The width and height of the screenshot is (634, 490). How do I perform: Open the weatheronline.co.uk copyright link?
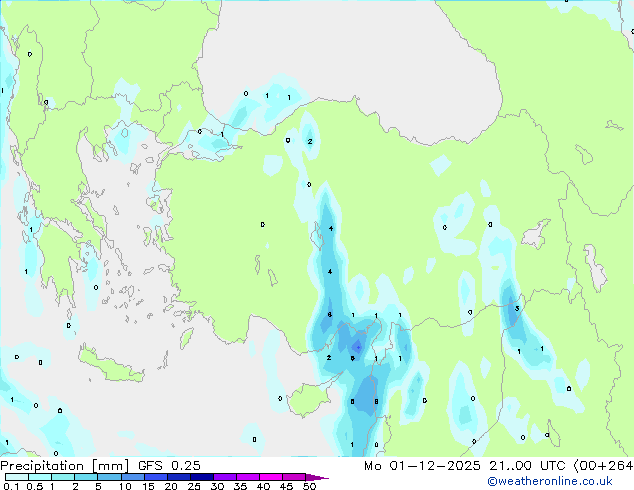[549, 481]
